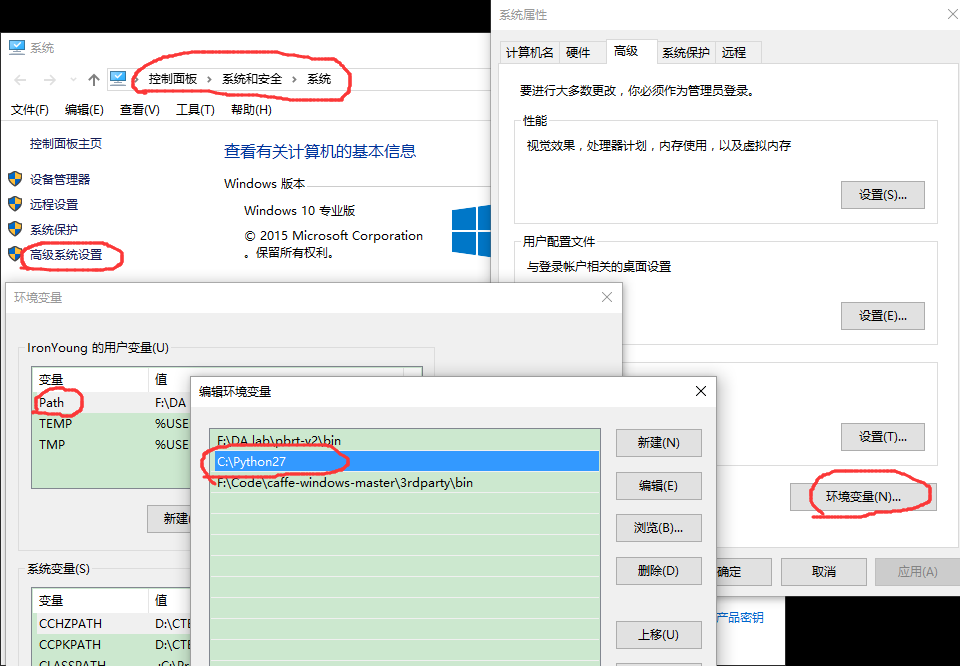Click the shield icon next to 系统保护

(14, 227)
